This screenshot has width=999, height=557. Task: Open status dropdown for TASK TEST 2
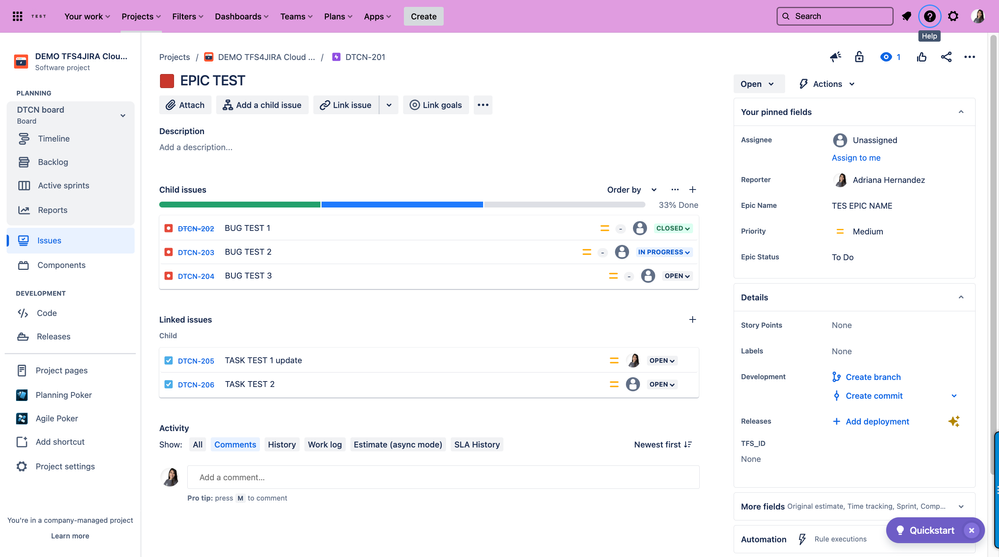[662, 384]
